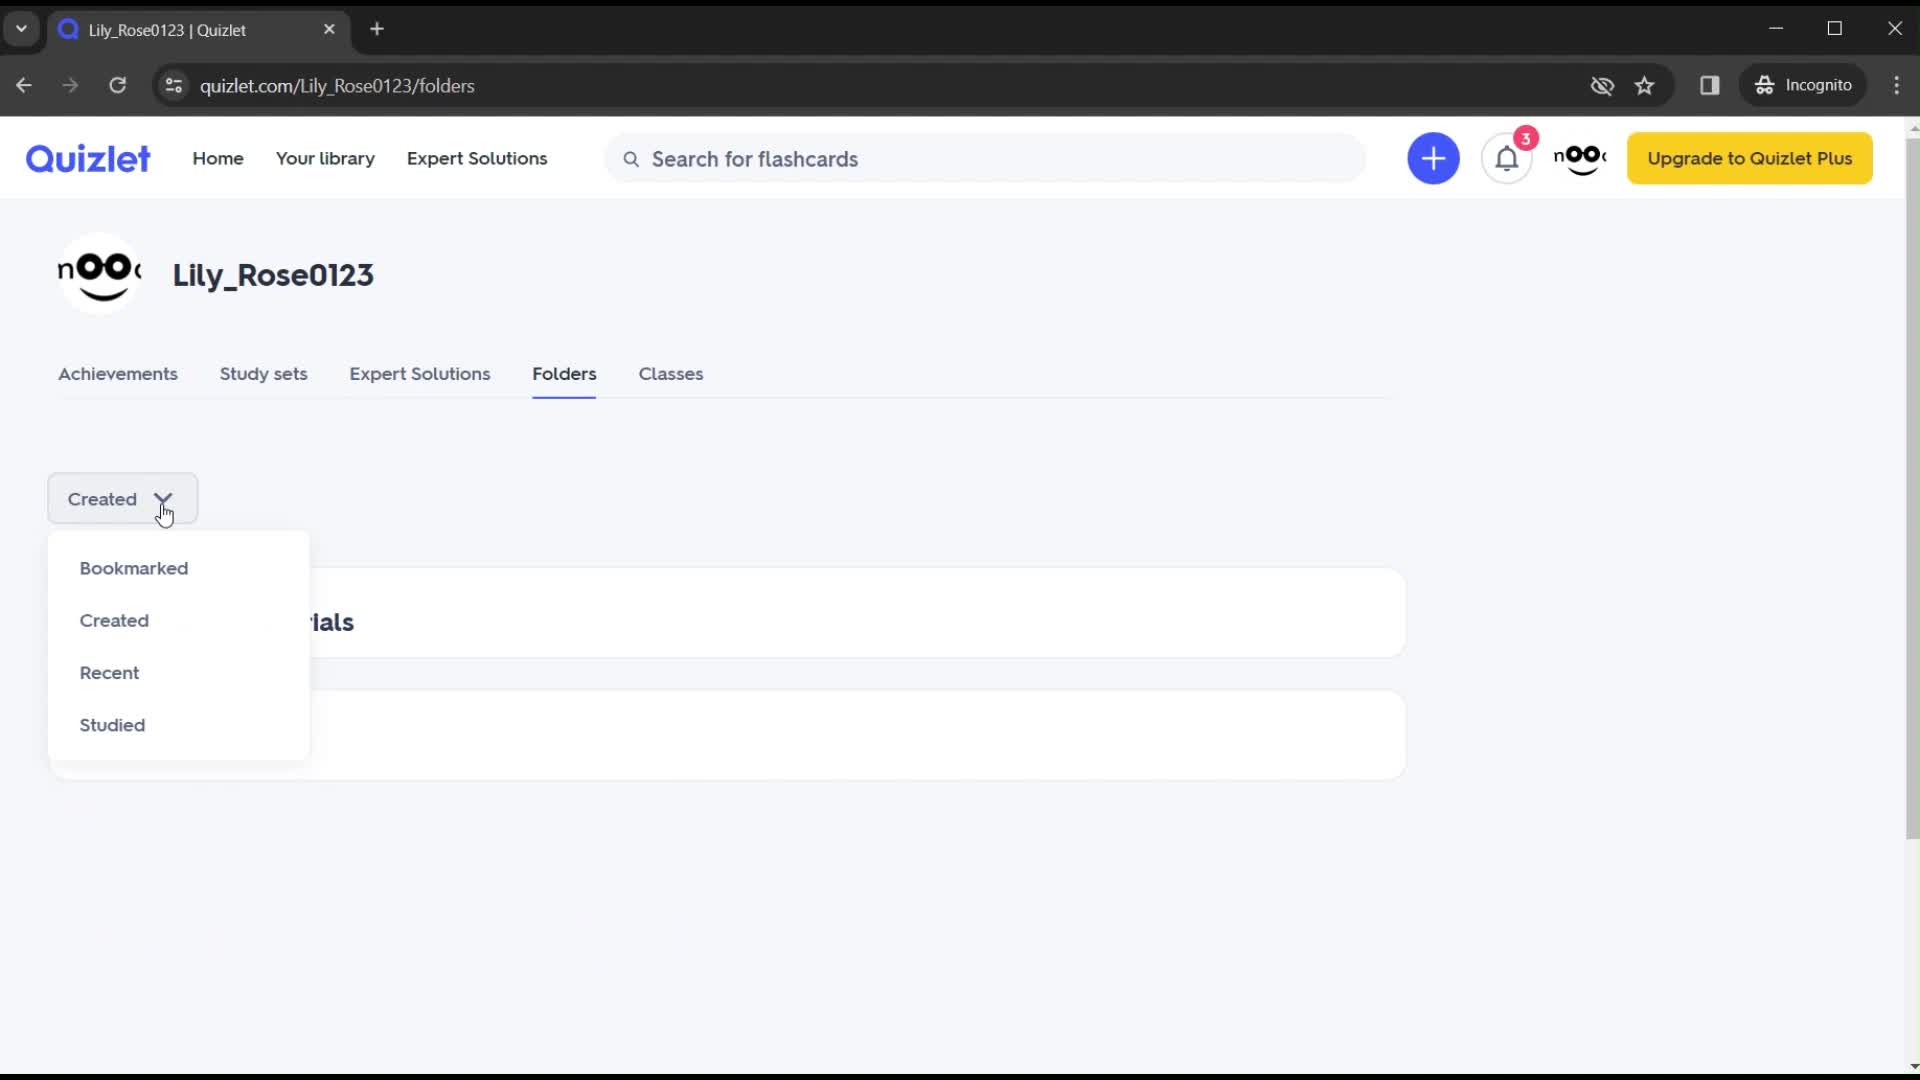Close the Lily_Rose0123 Quizlet tab
The image size is (1920, 1080).
point(329,29)
